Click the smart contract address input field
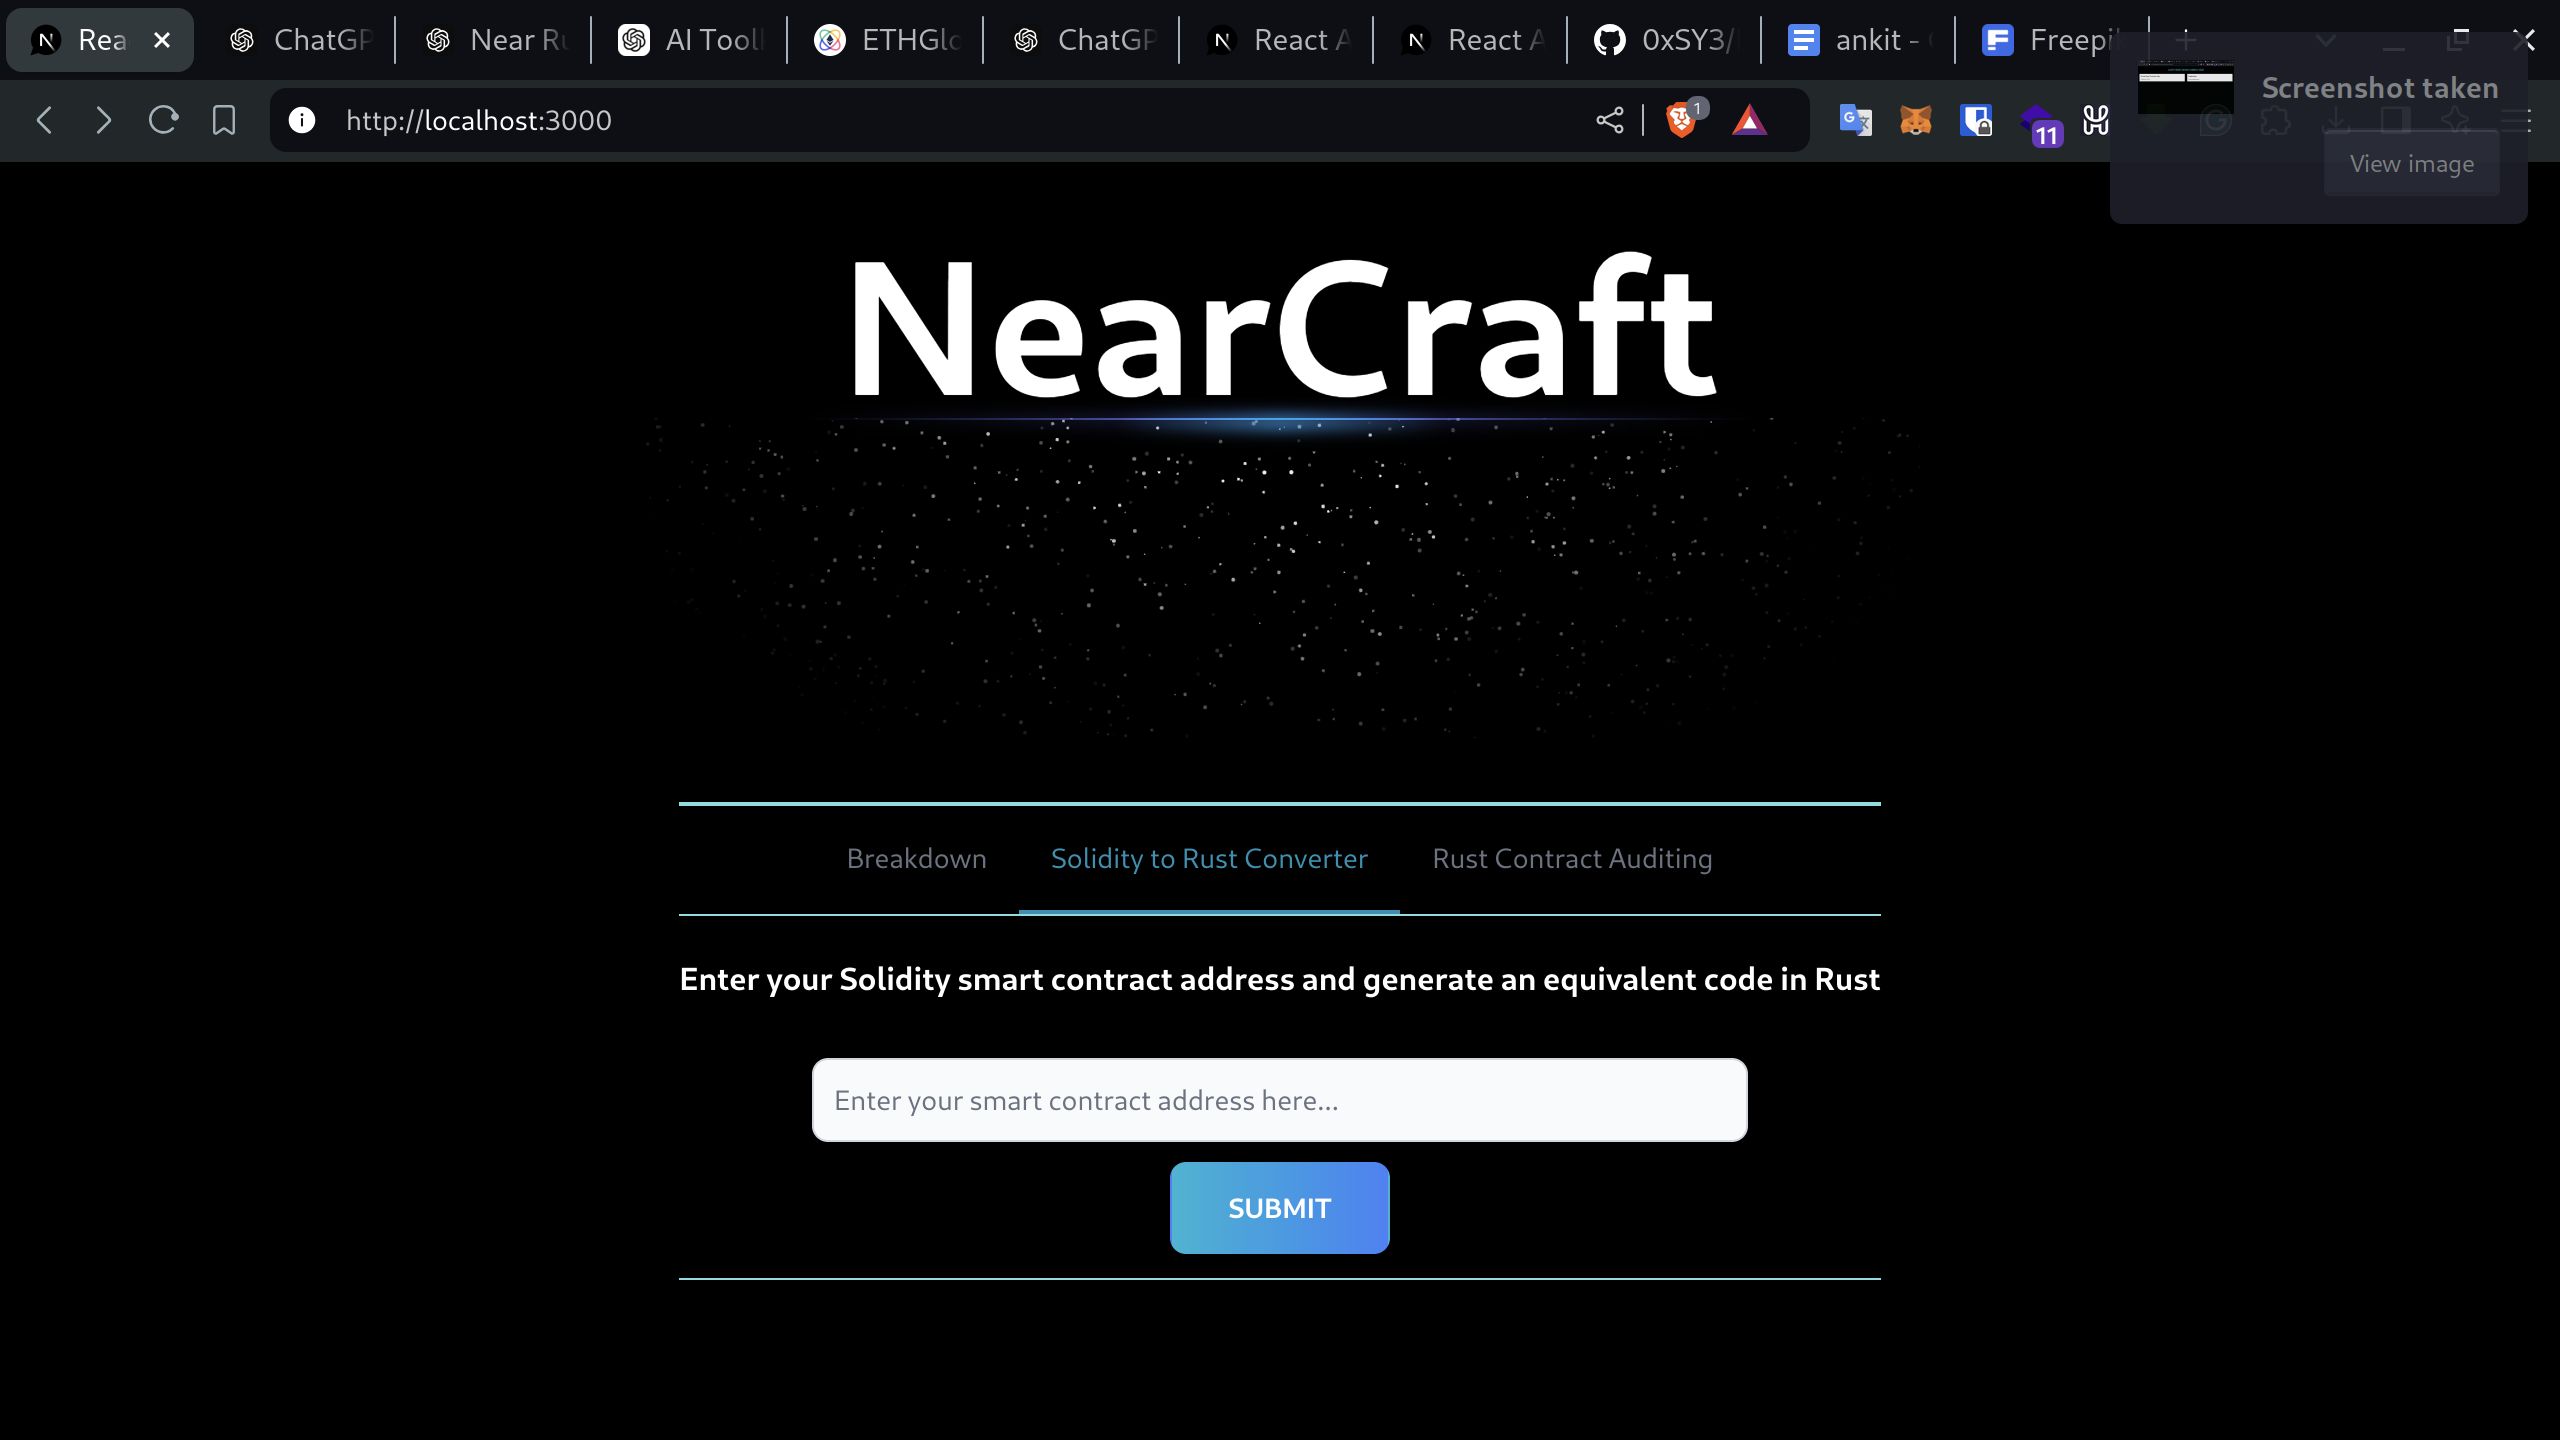This screenshot has width=2560, height=1440. click(1280, 1099)
